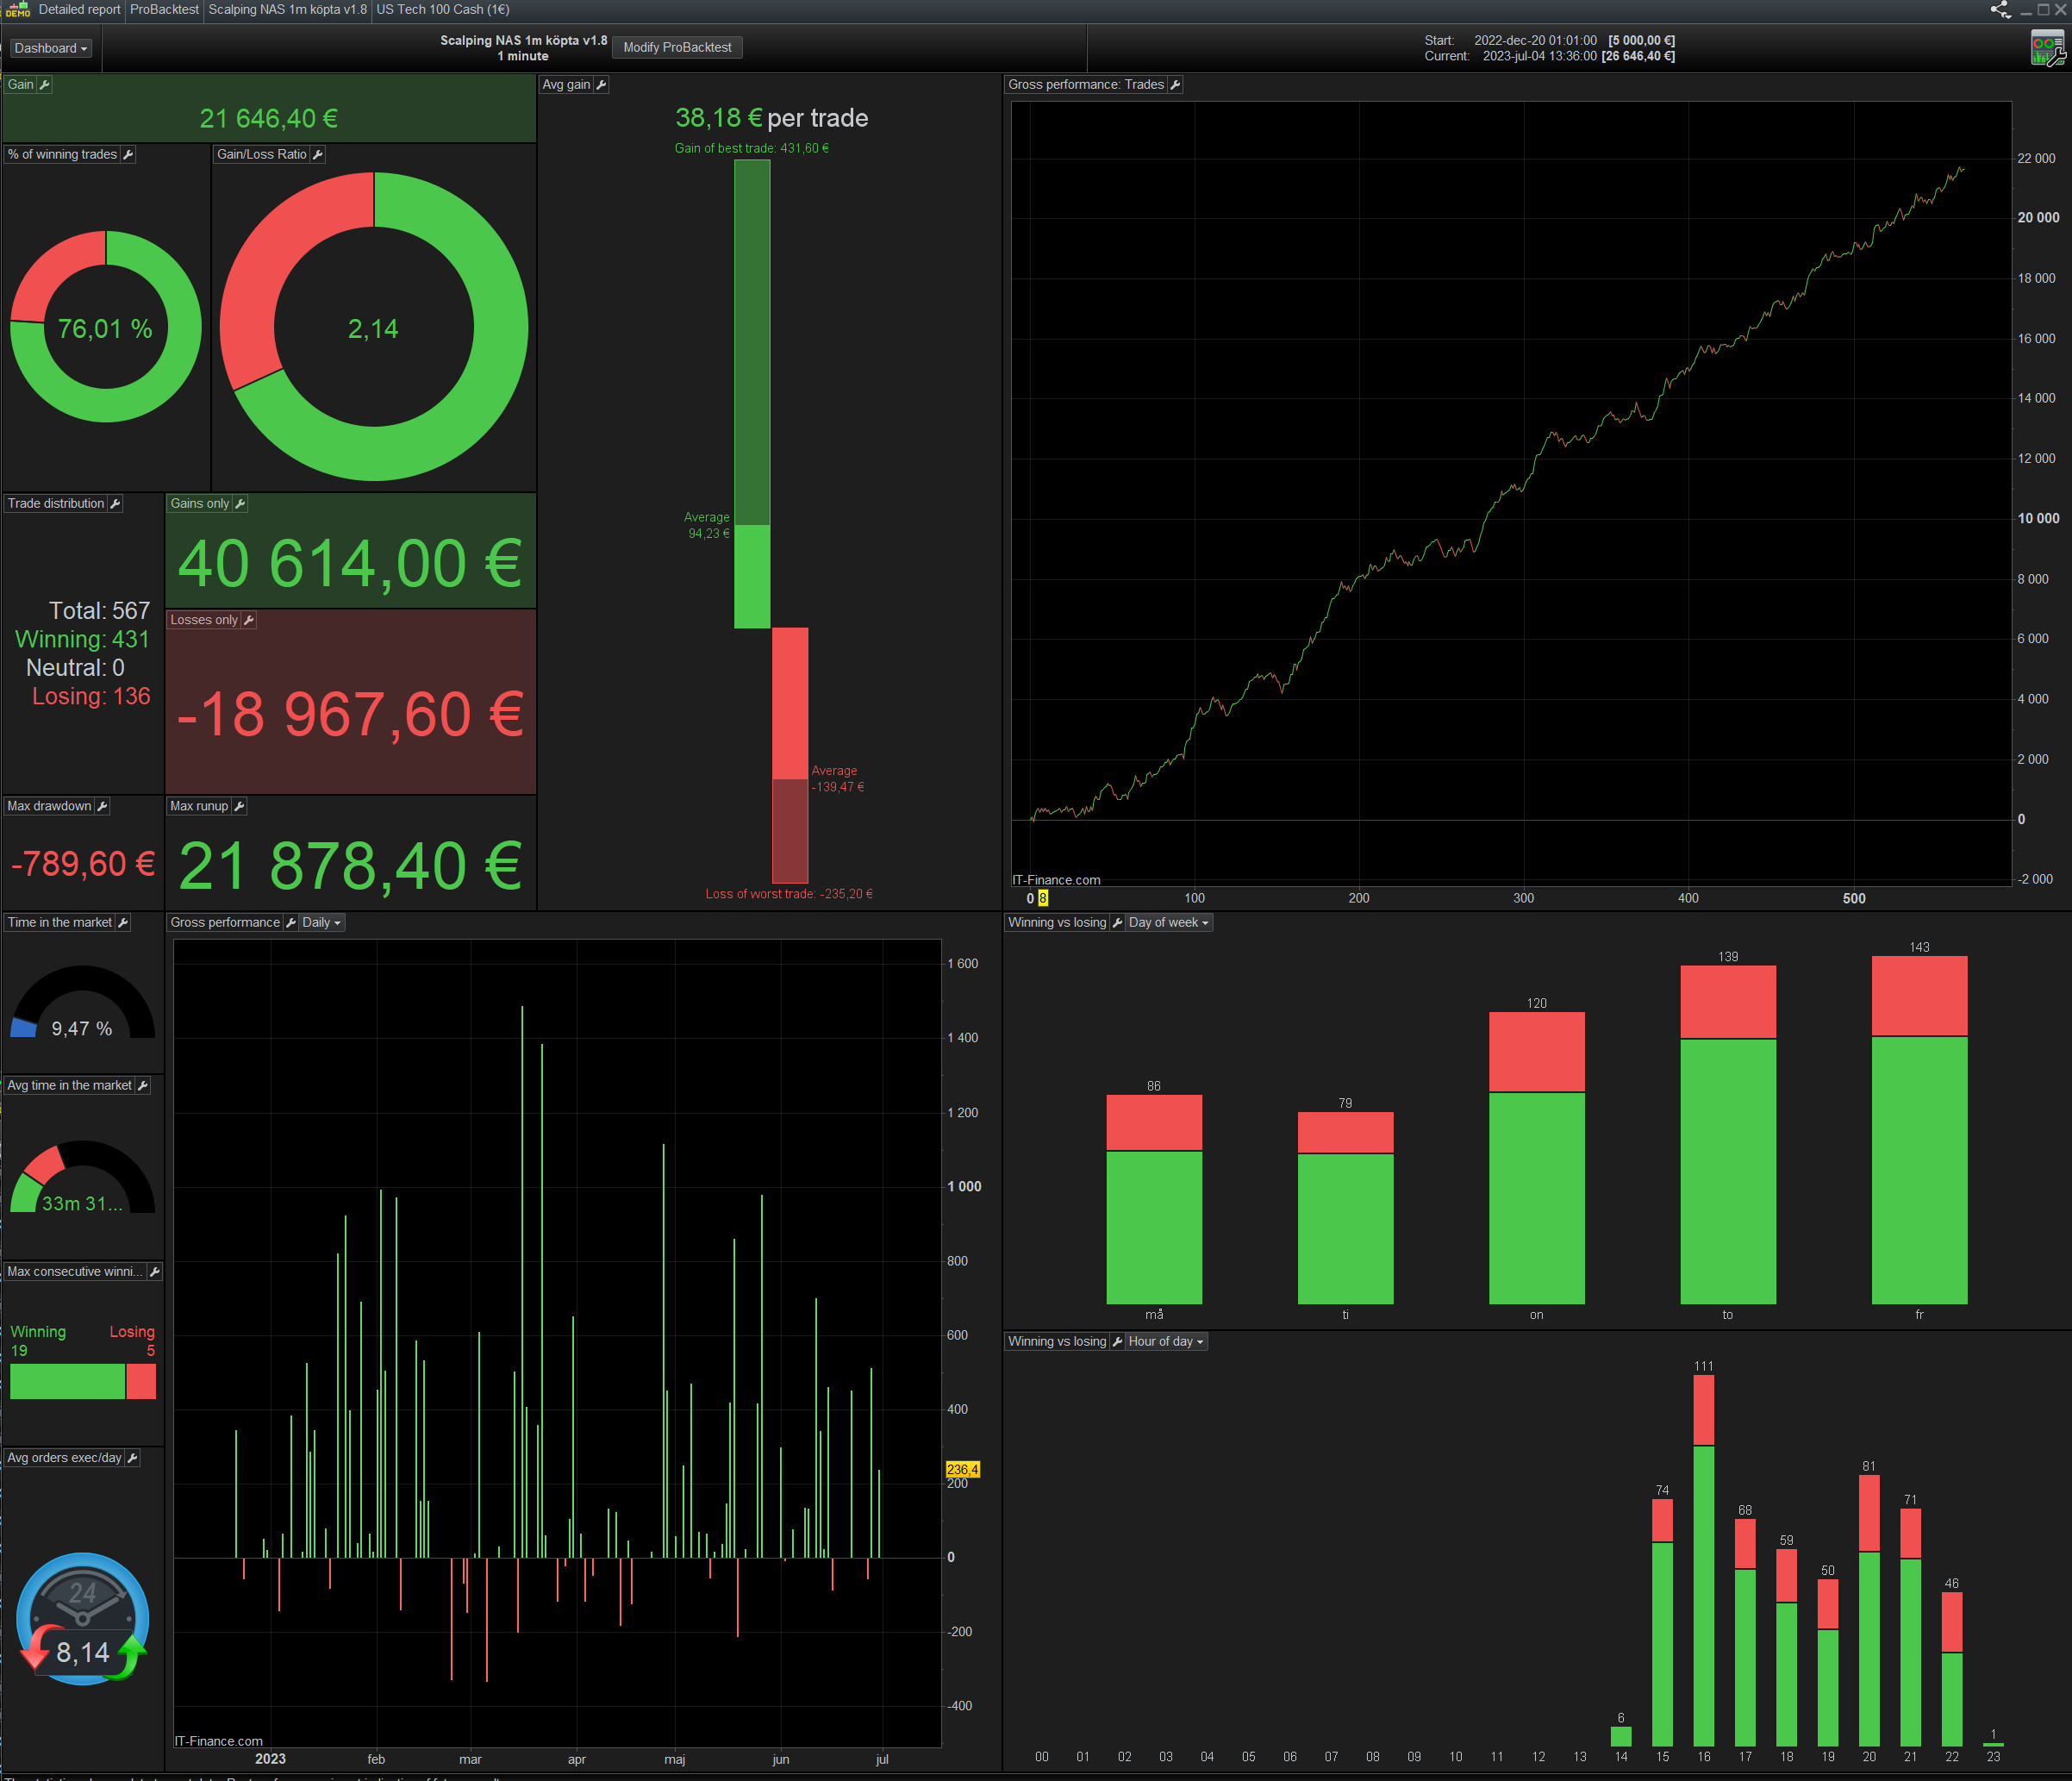Switch to the Detailed report tab

coord(79,10)
